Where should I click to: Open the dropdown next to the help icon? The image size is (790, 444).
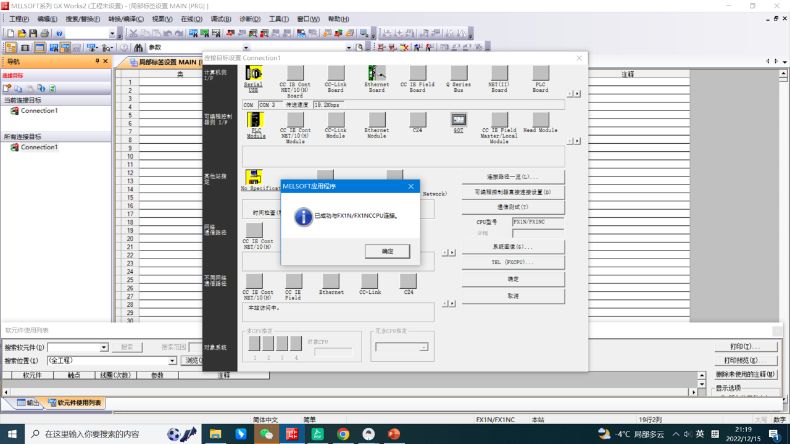[112, 33]
